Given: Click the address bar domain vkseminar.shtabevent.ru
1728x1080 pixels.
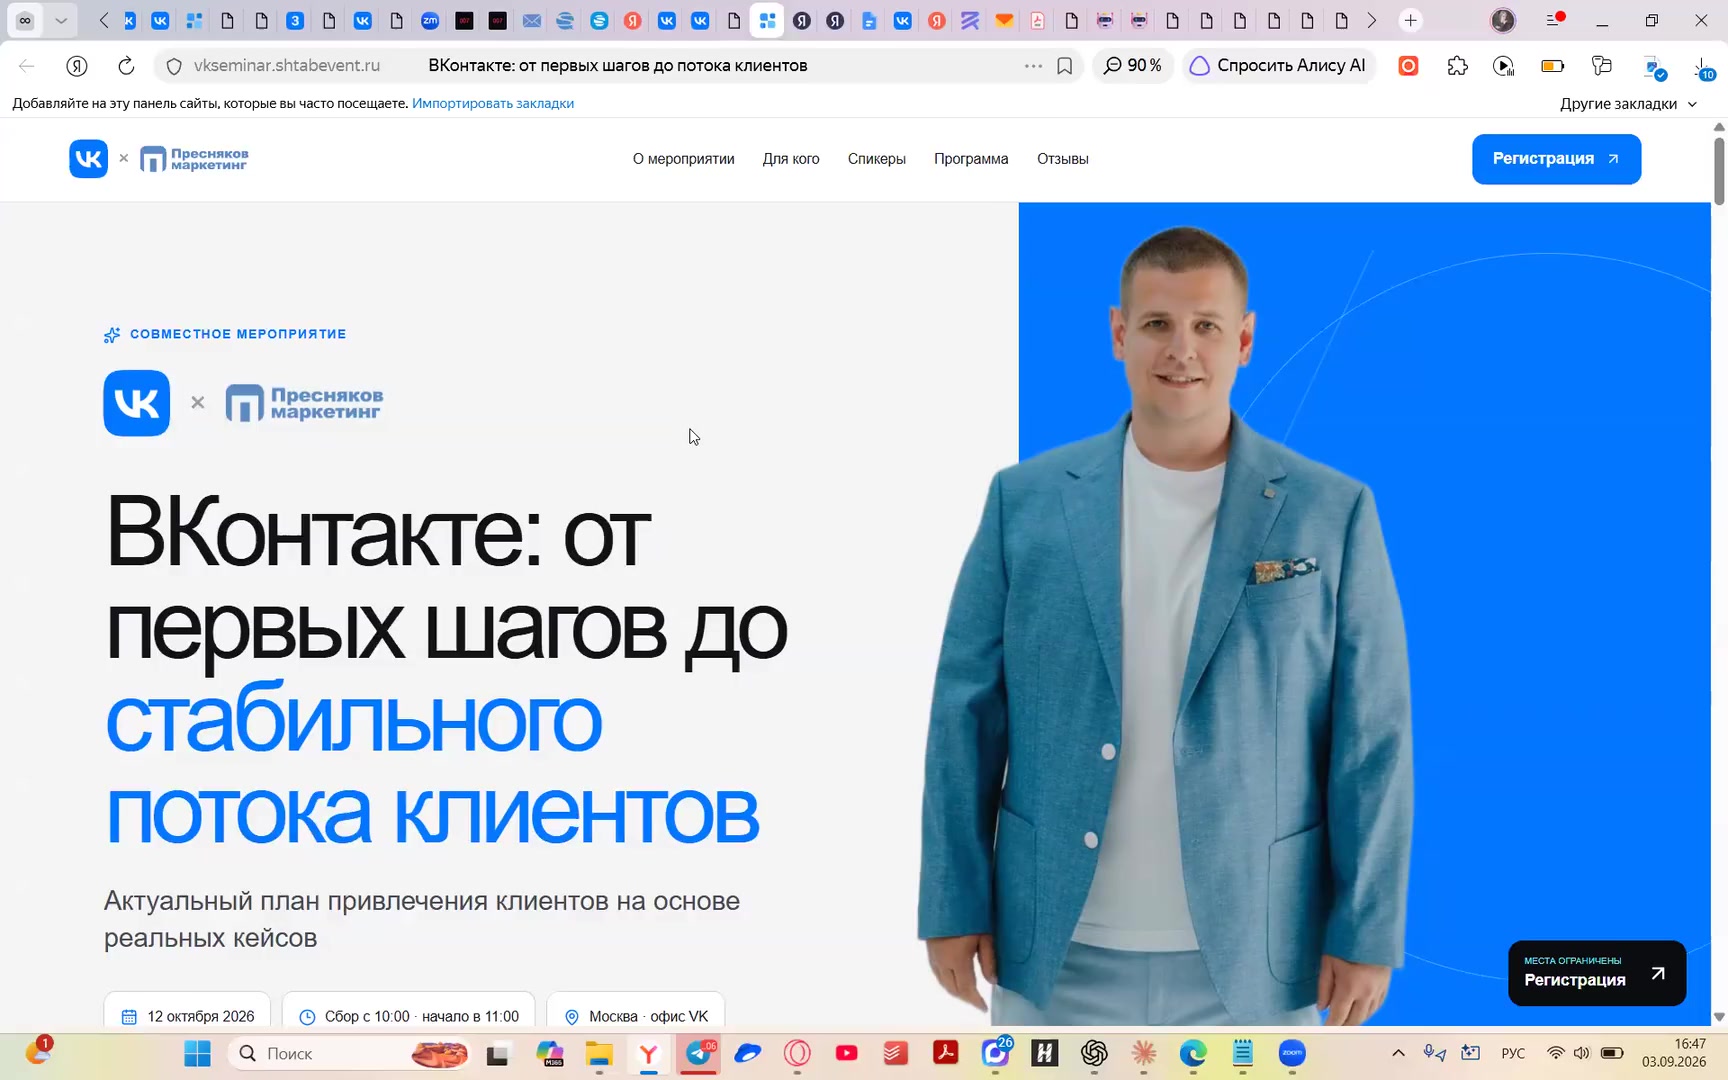Looking at the screenshot, I should tap(287, 65).
